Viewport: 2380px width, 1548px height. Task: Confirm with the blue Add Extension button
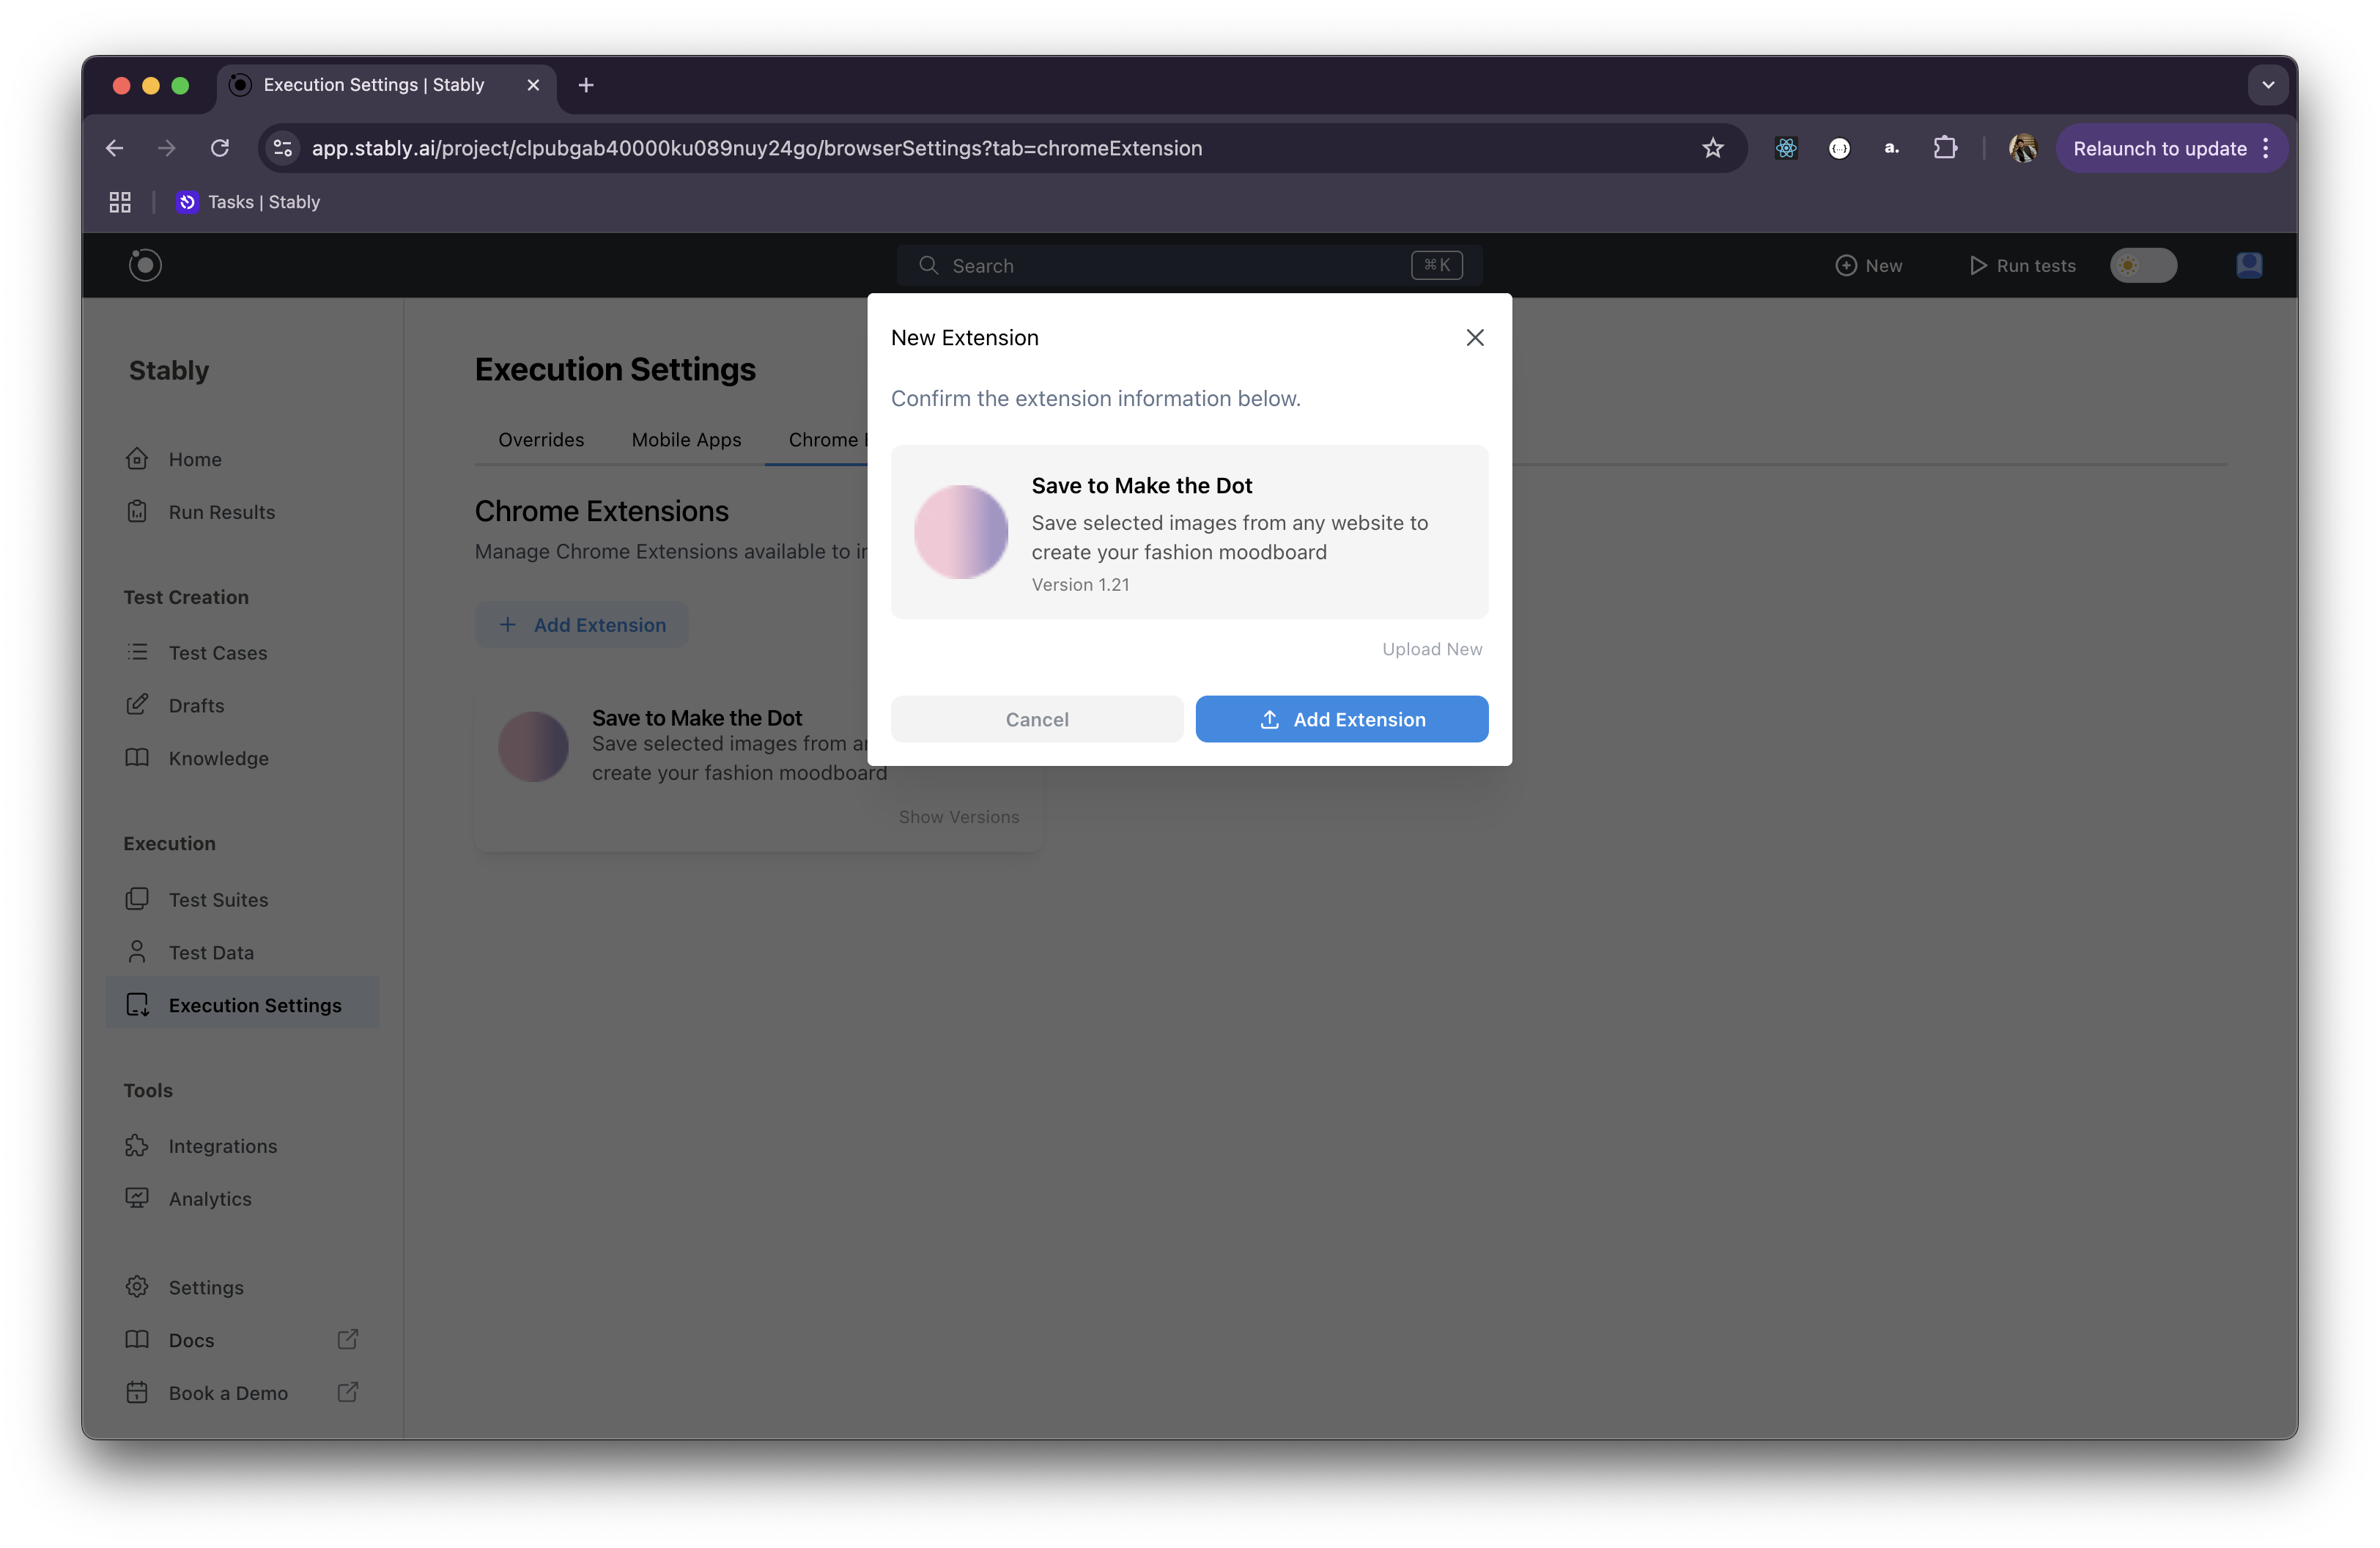[x=1342, y=719]
